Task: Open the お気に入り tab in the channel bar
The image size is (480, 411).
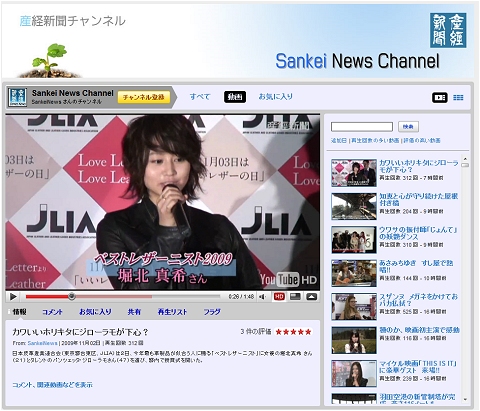Action: (x=276, y=97)
